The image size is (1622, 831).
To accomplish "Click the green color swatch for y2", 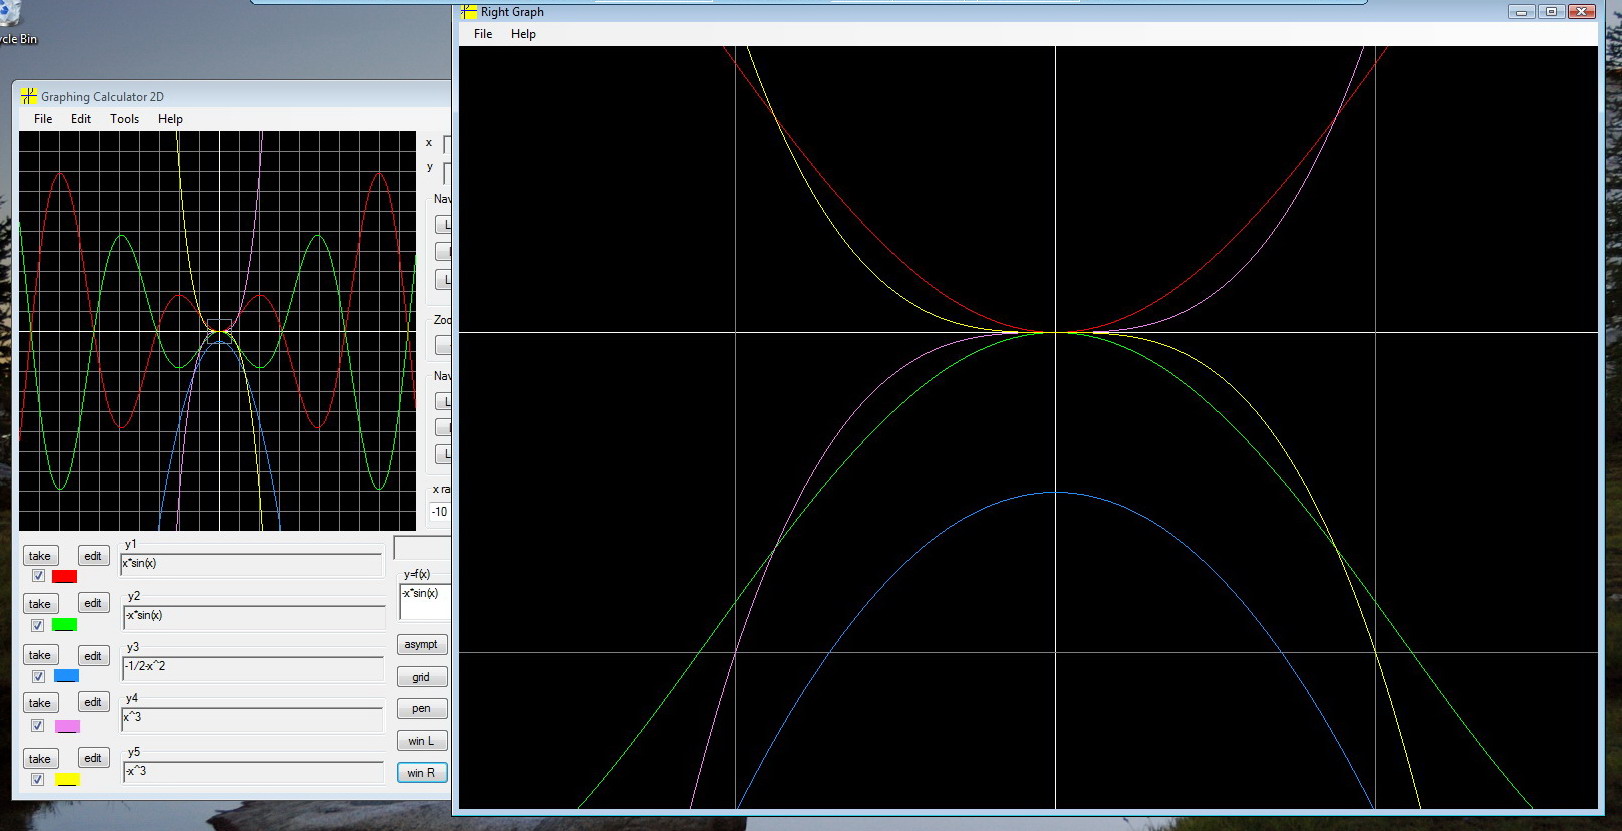I will coord(64,625).
